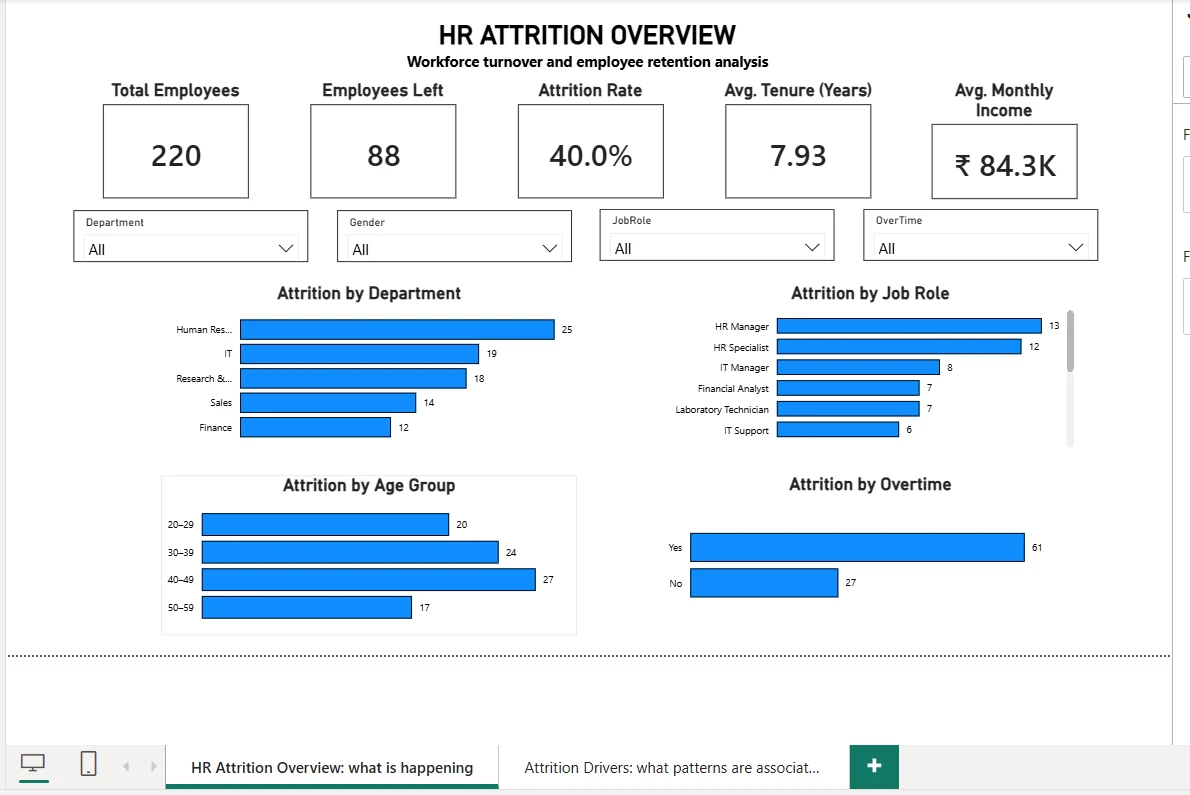Click the Total Employees label
Image resolution: width=1190 pixels, height=795 pixels.
click(175, 90)
